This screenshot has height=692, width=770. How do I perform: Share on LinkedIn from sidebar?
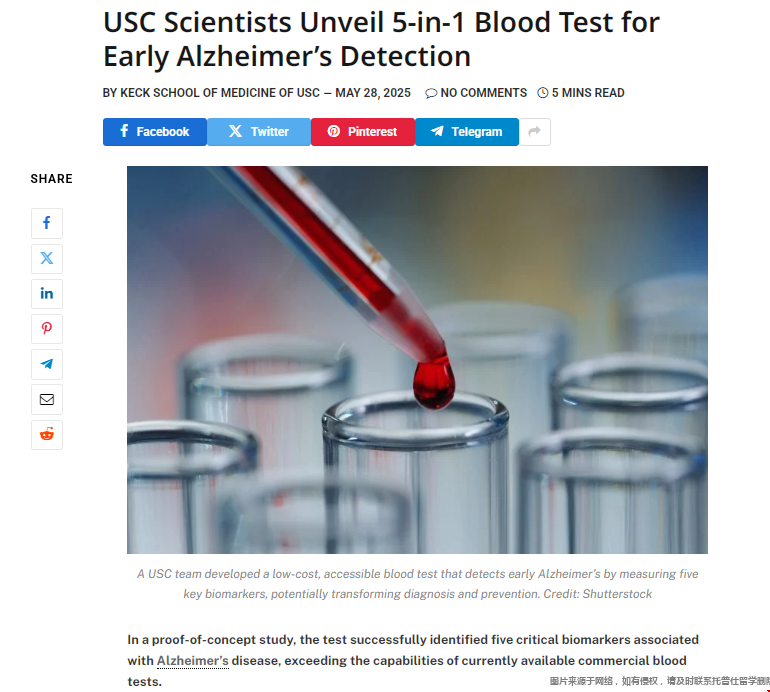[47, 294]
